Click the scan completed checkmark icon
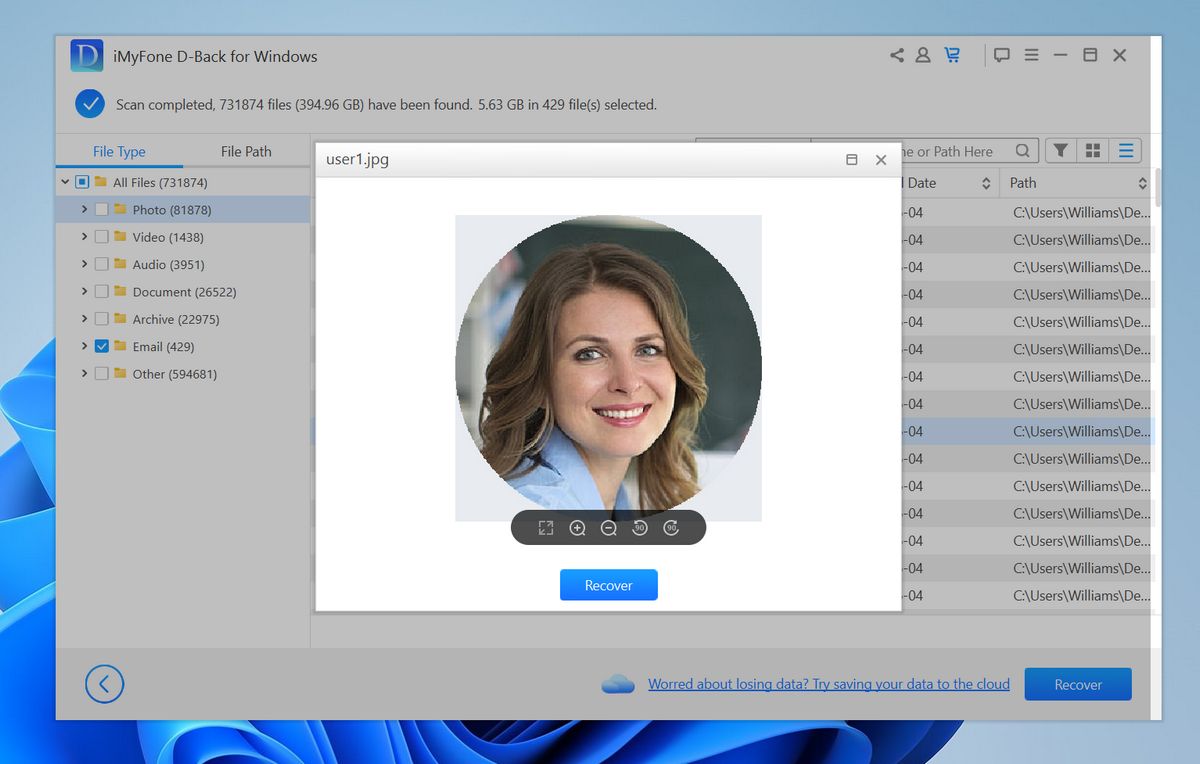Viewport: 1200px width, 764px height. pos(90,103)
